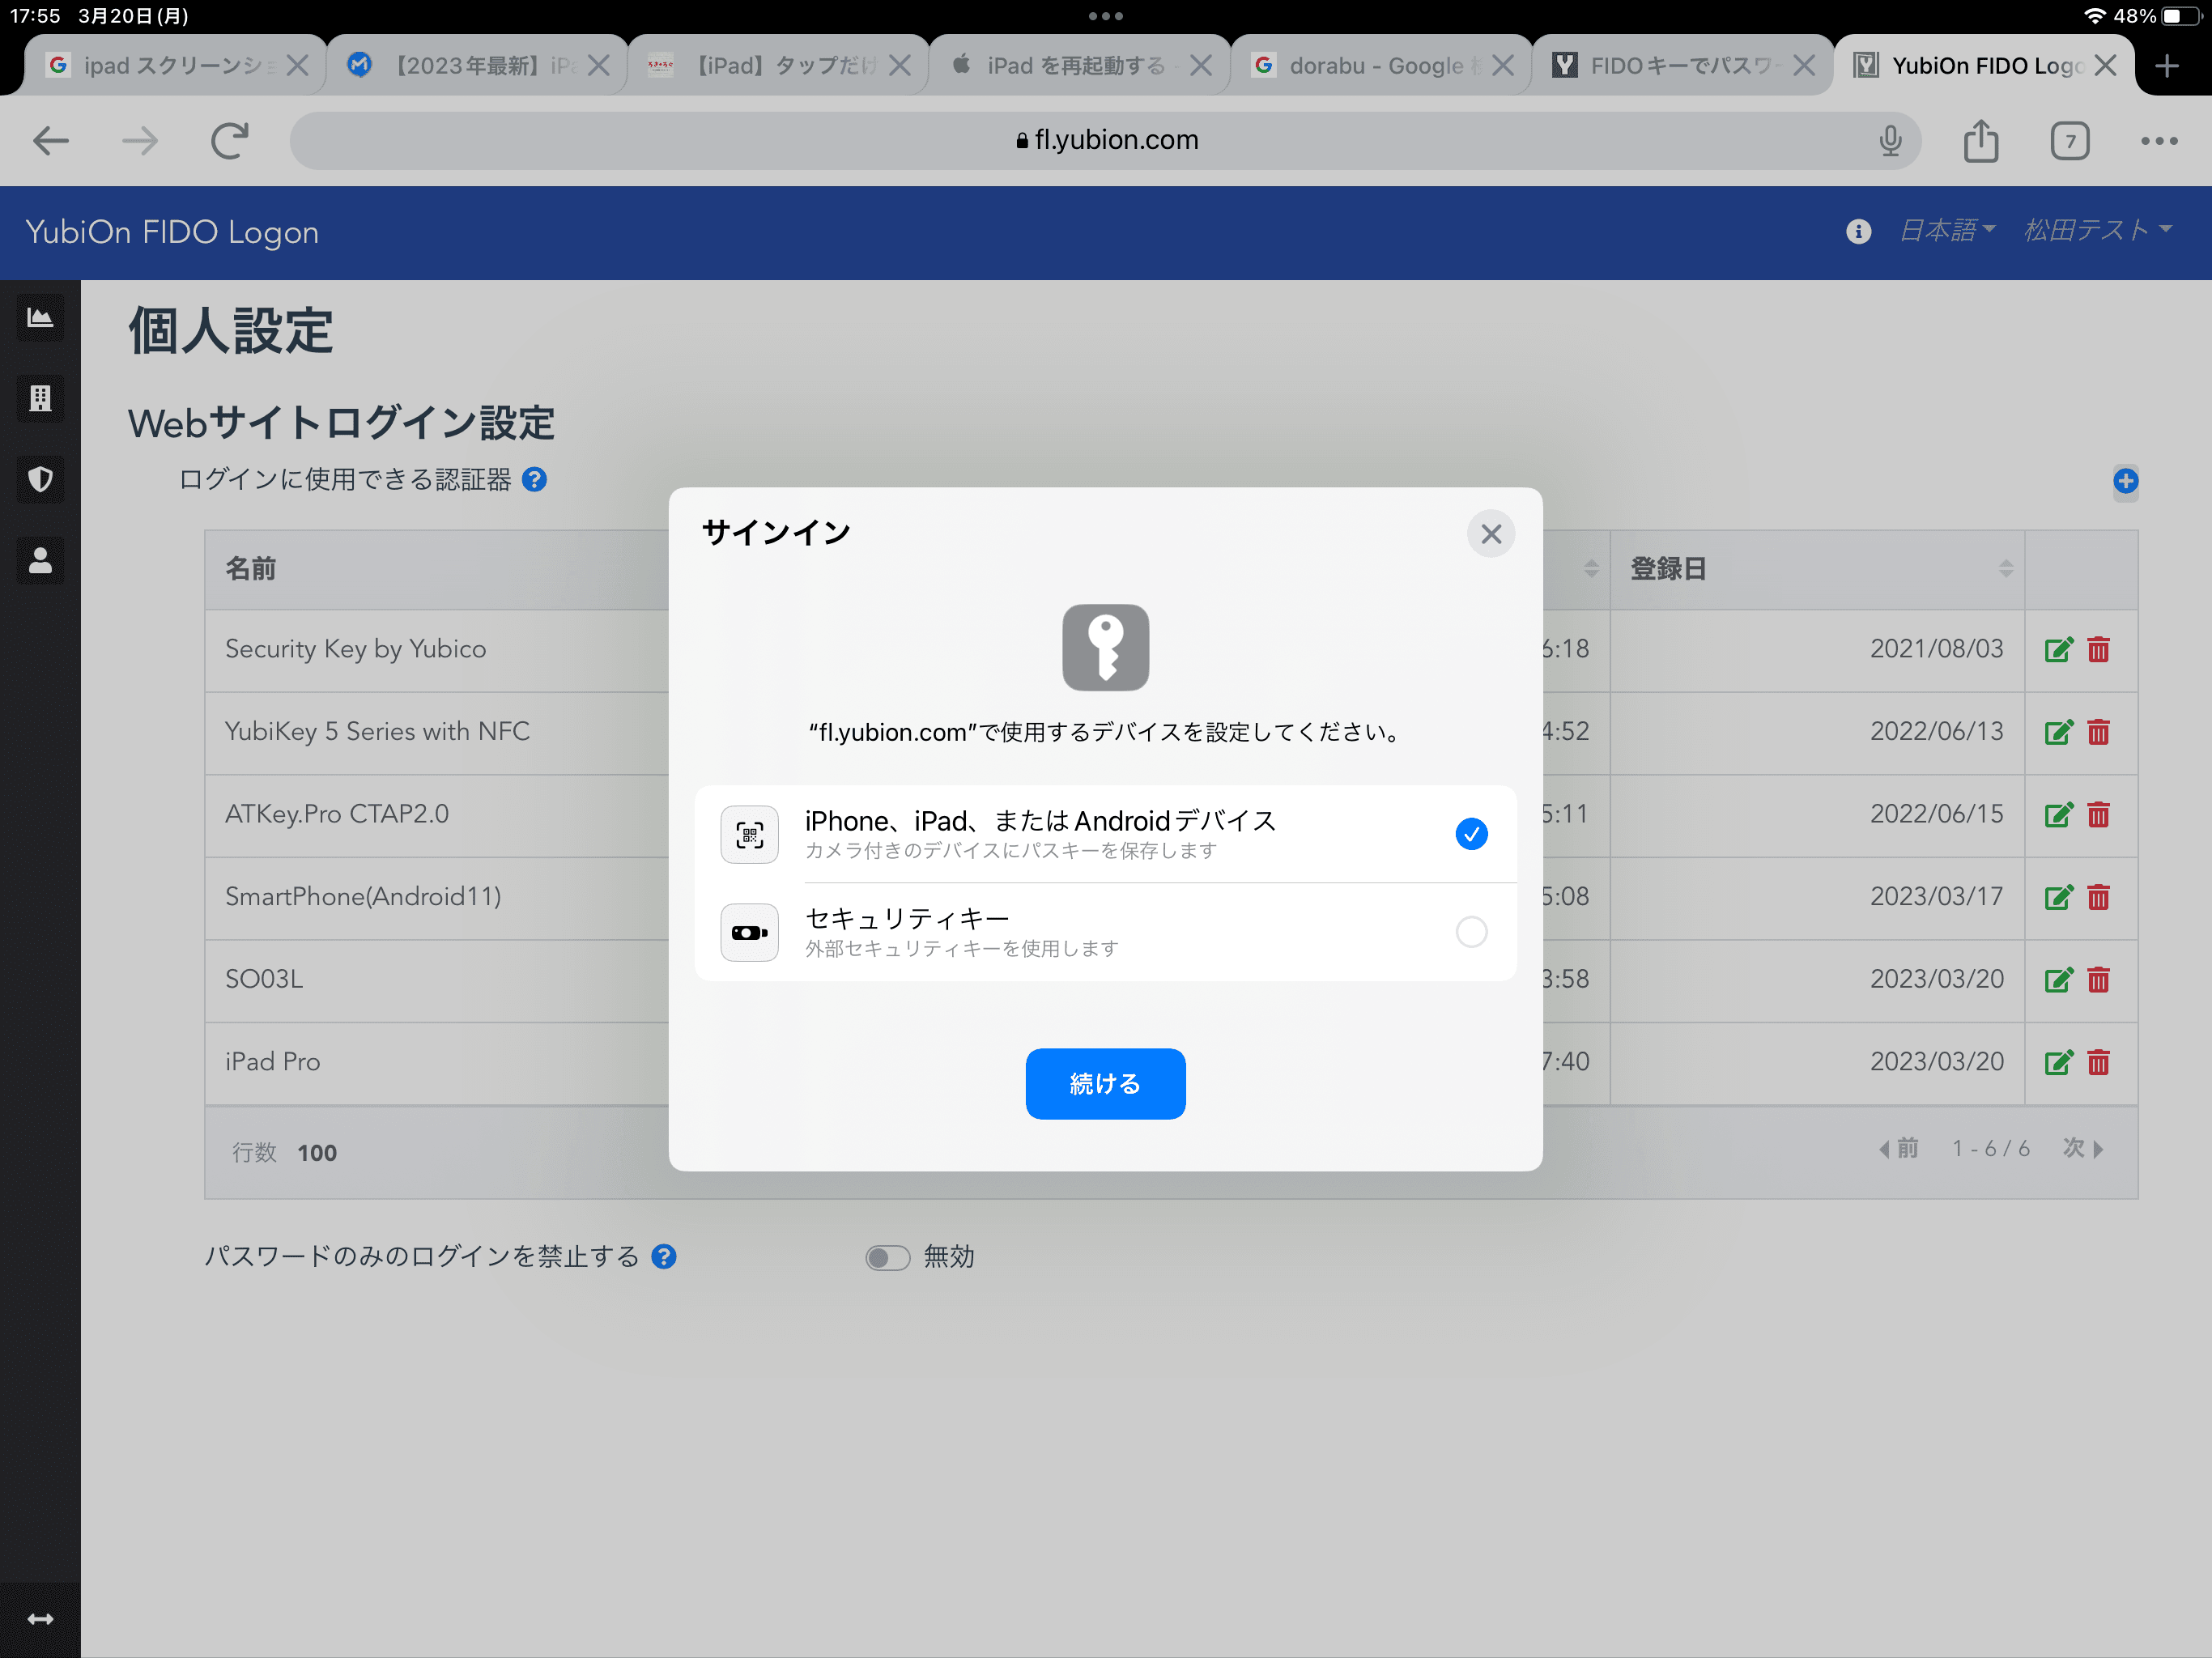Edit the SO03L row
This screenshot has width=2212, height=1658.
(x=2059, y=980)
